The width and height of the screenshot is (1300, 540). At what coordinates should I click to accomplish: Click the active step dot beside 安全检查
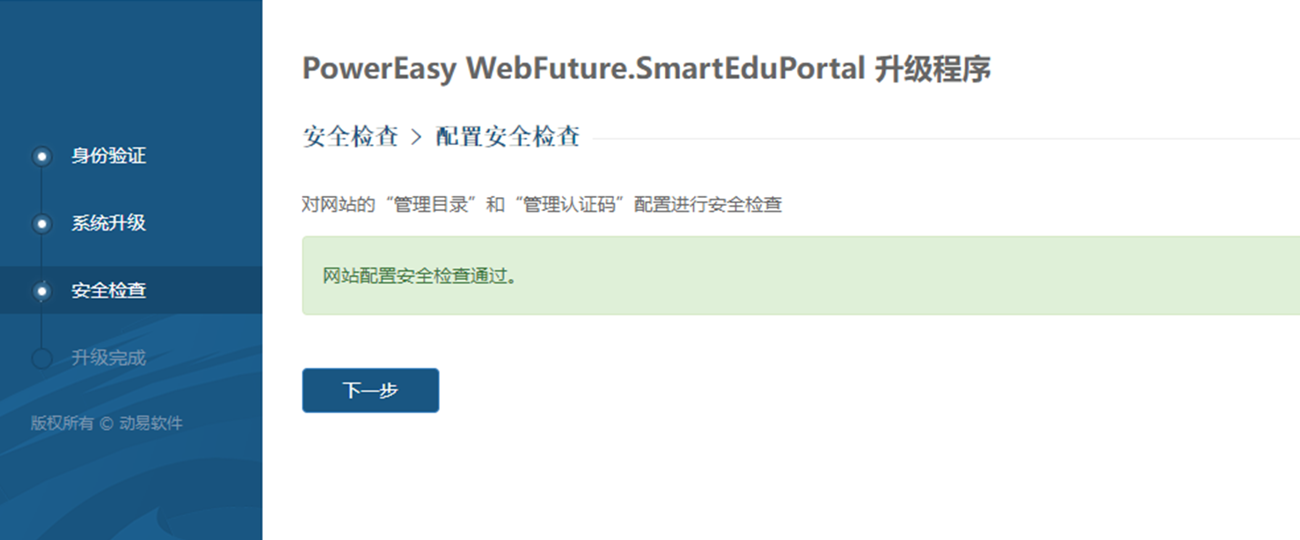41,291
